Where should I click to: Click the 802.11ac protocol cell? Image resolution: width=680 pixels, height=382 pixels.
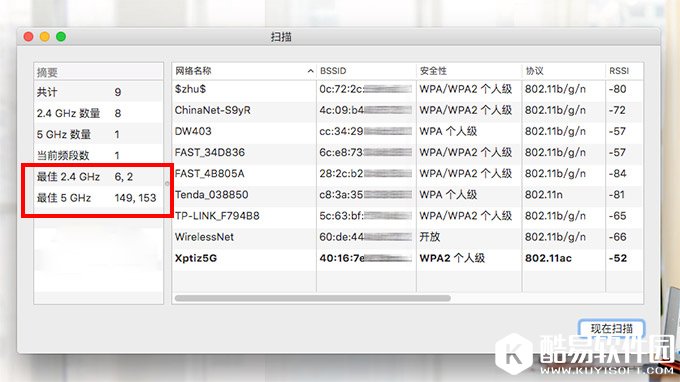pyautogui.click(x=548, y=258)
